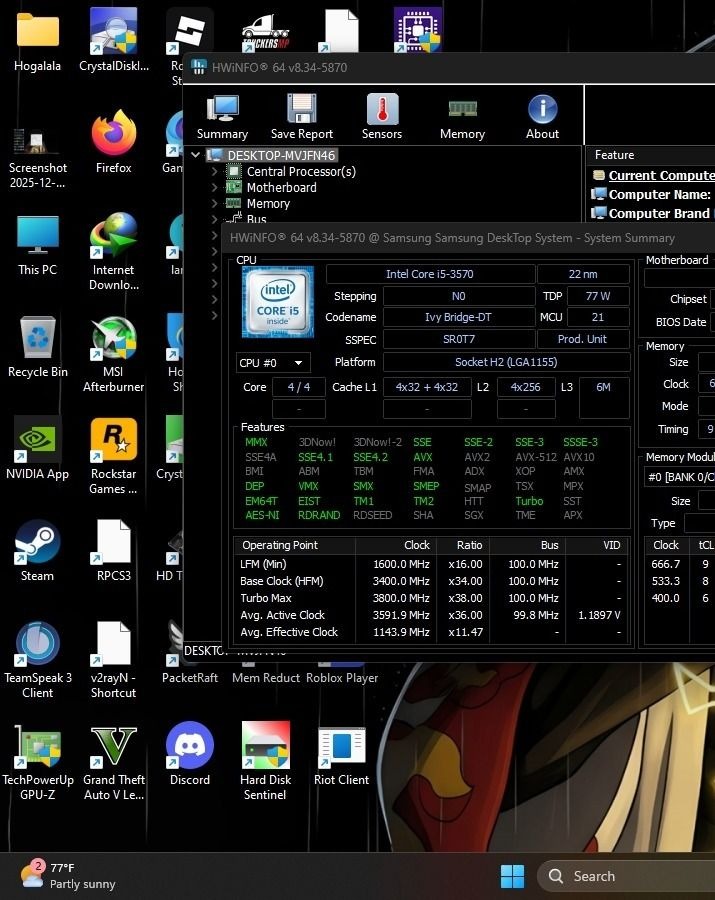Viewport: 715px width, 900px height.
Task: Click the HWiNFO 64 main window title bar
Action: coord(449,68)
